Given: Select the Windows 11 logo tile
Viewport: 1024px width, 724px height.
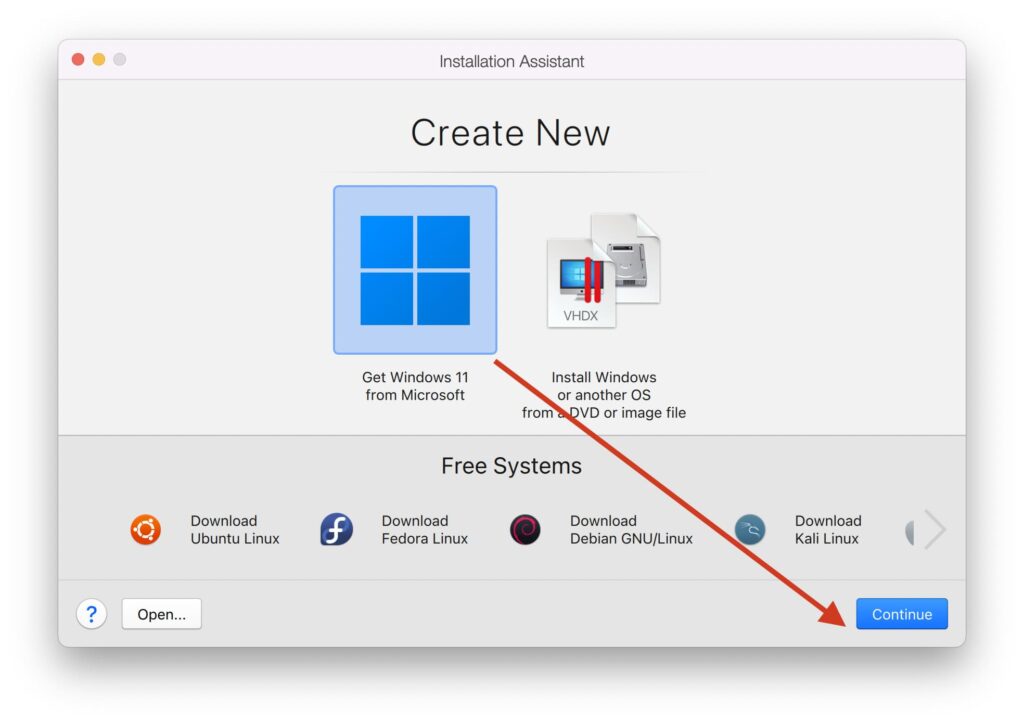Looking at the screenshot, I should [415, 270].
